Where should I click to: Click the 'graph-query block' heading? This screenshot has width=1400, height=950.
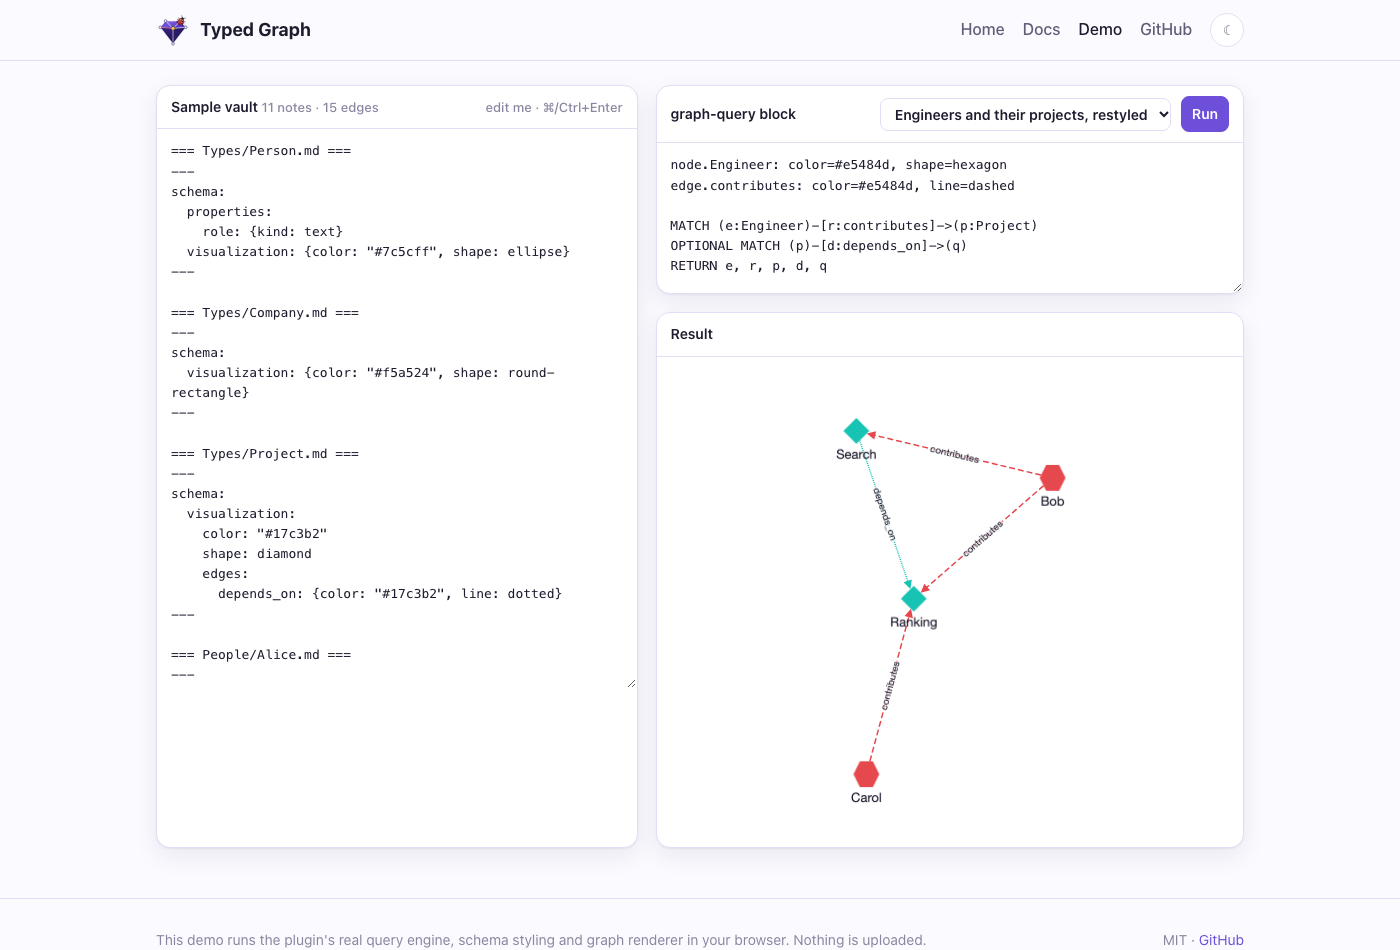733,114
